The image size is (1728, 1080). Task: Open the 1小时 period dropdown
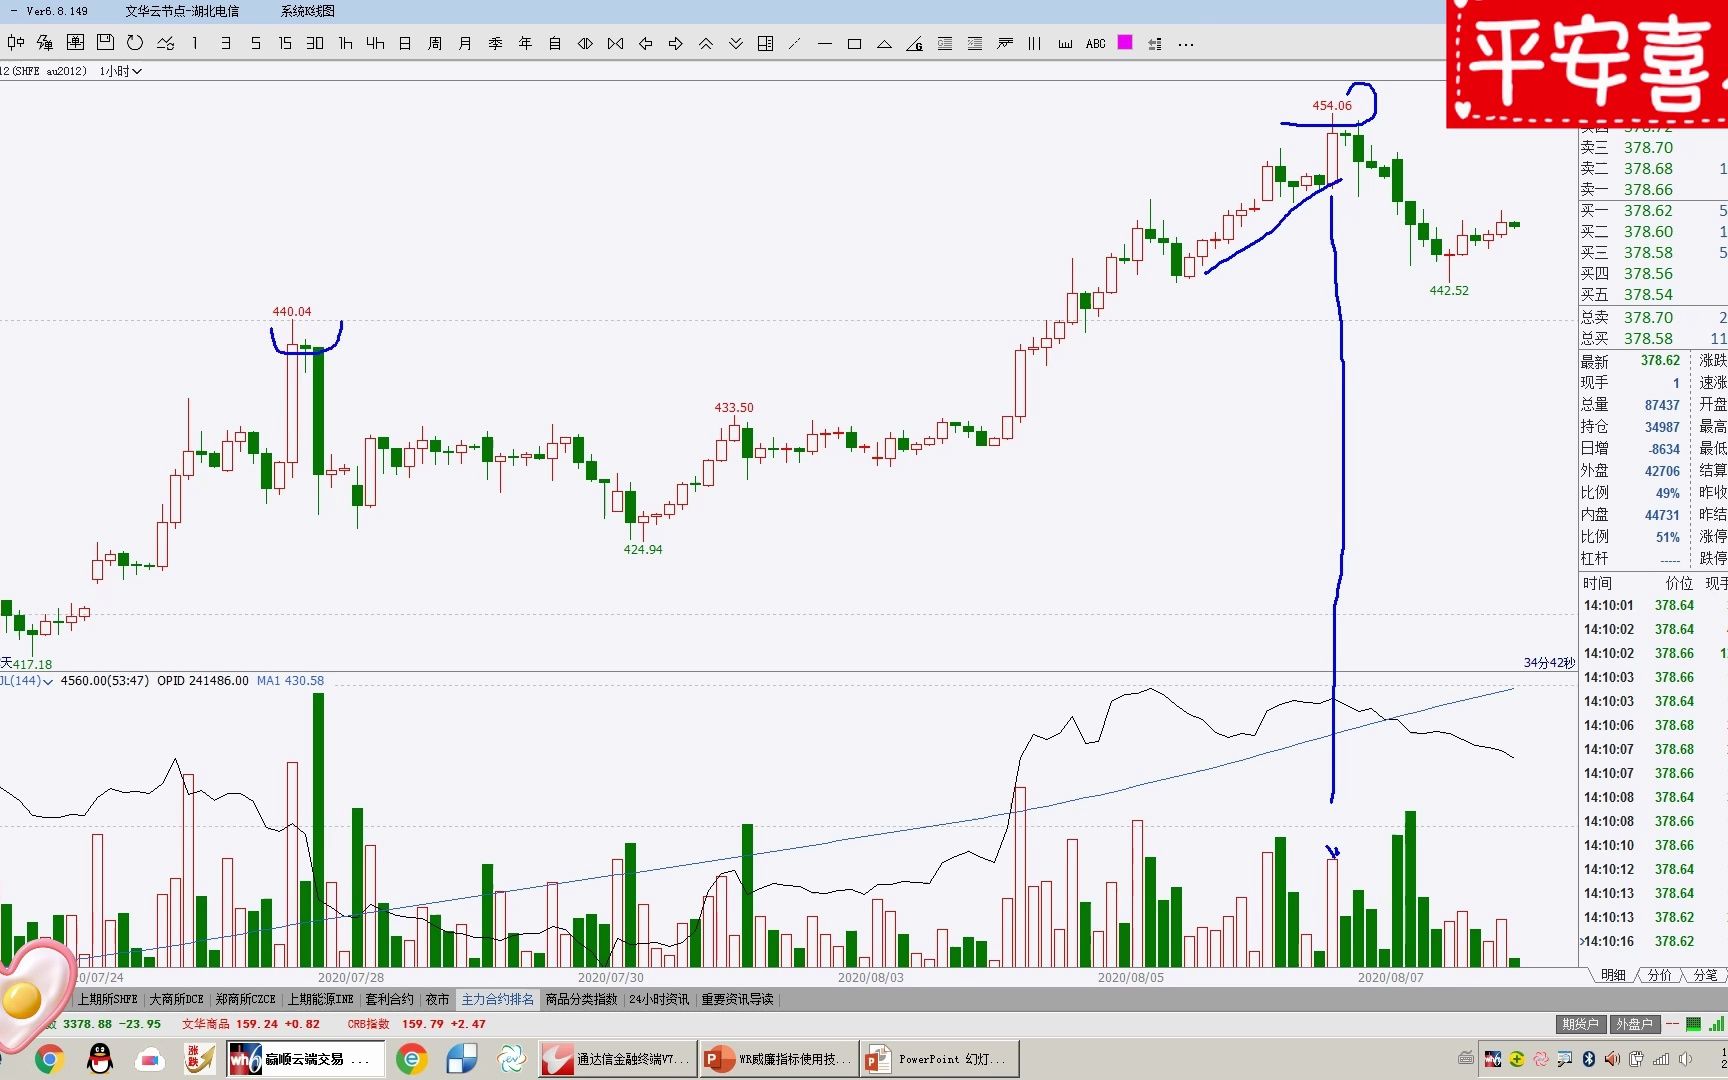[x=121, y=71]
